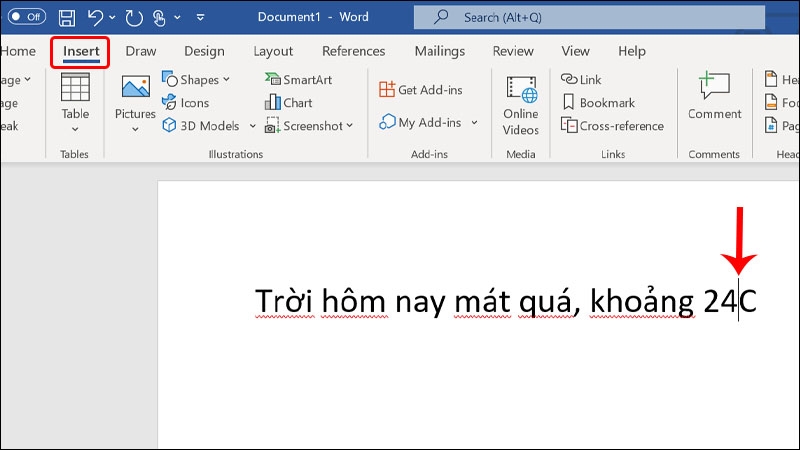Click the Redo/Repeat icon
800x450 pixels.
(134, 18)
